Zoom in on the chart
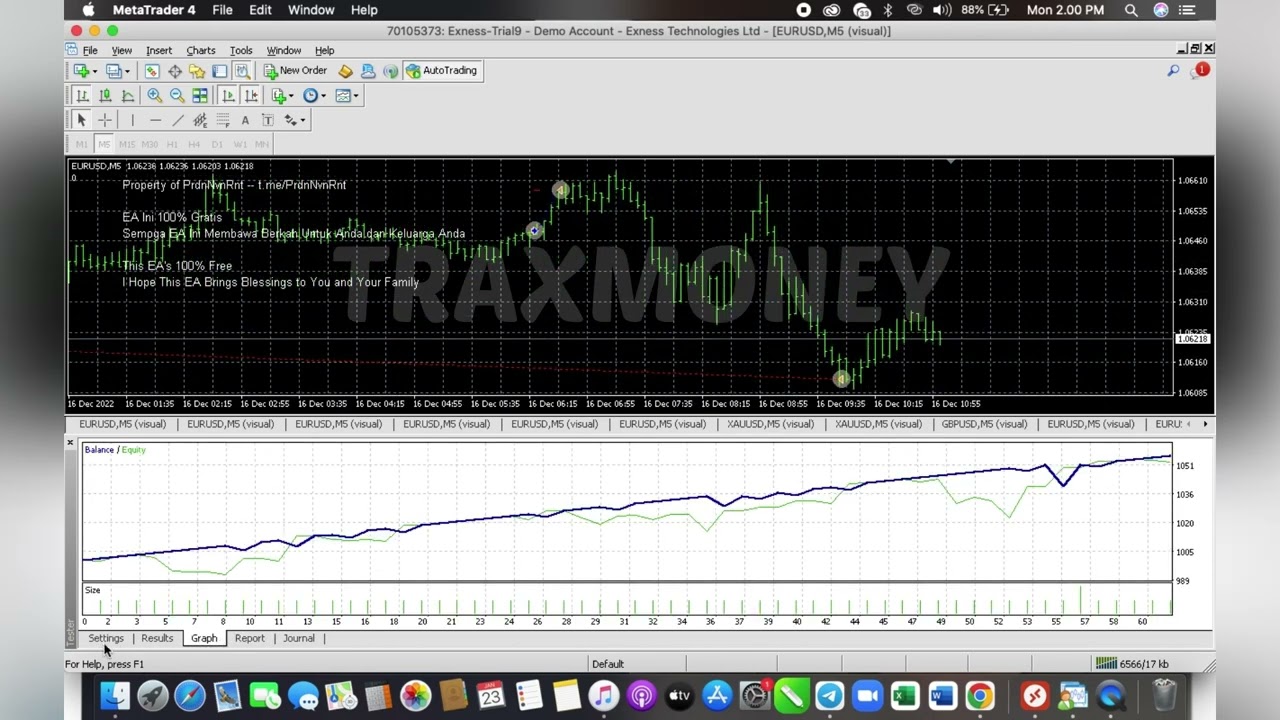1280x720 pixels. click(155, 96)
